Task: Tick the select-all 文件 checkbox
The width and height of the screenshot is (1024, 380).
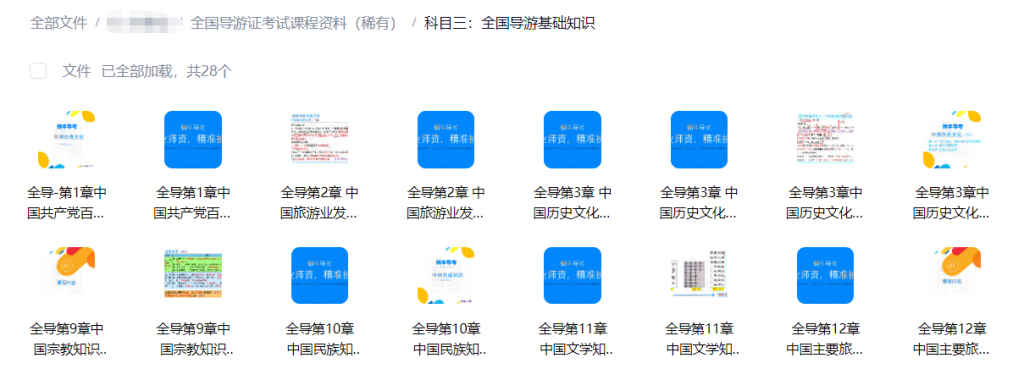Action: point(38,71)
